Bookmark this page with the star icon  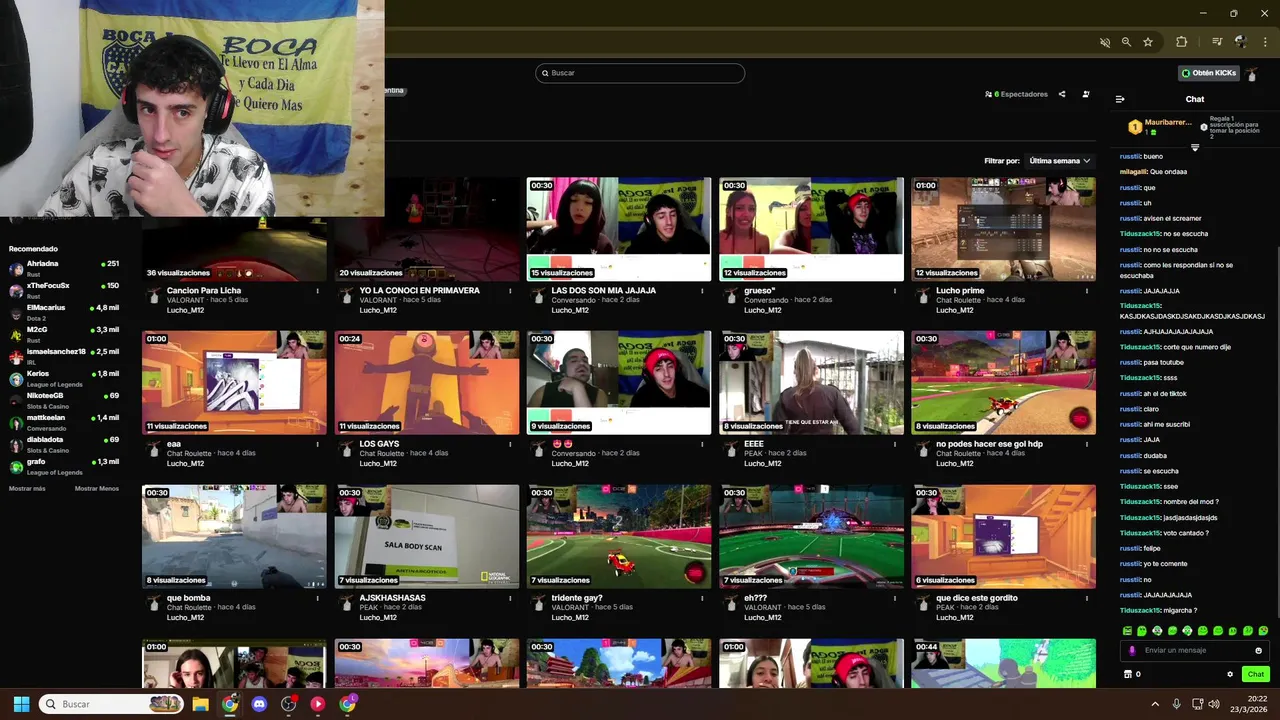1148,42
